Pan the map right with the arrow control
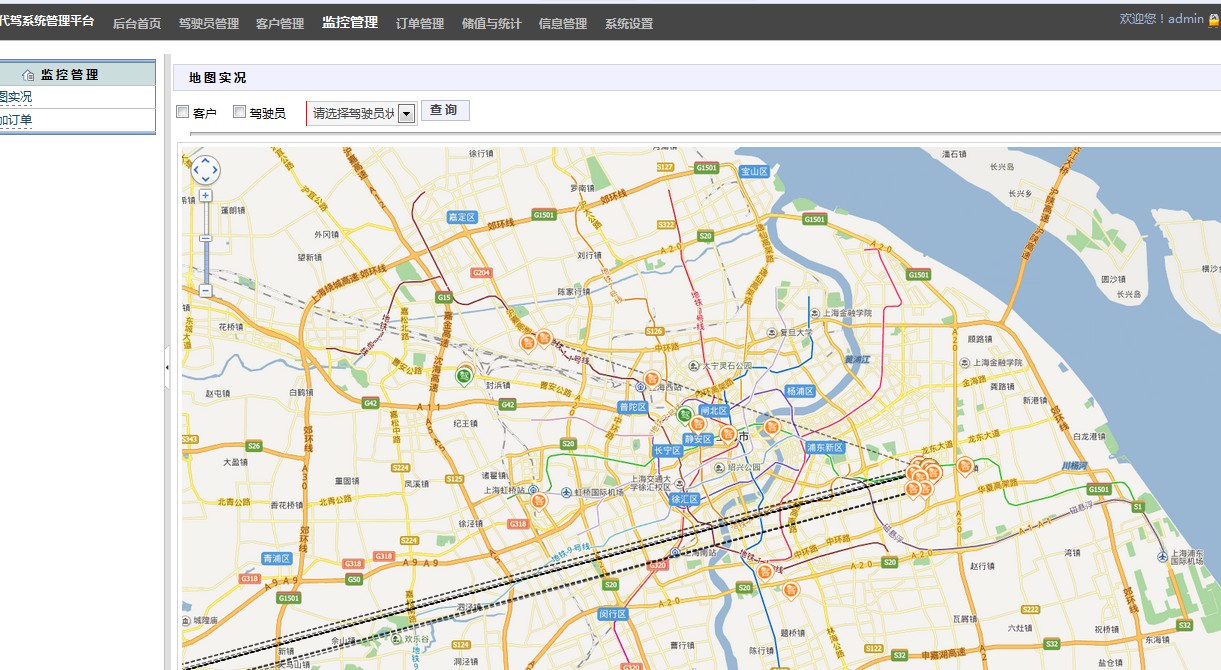1221x670 pixels. (x=214, y=170)
